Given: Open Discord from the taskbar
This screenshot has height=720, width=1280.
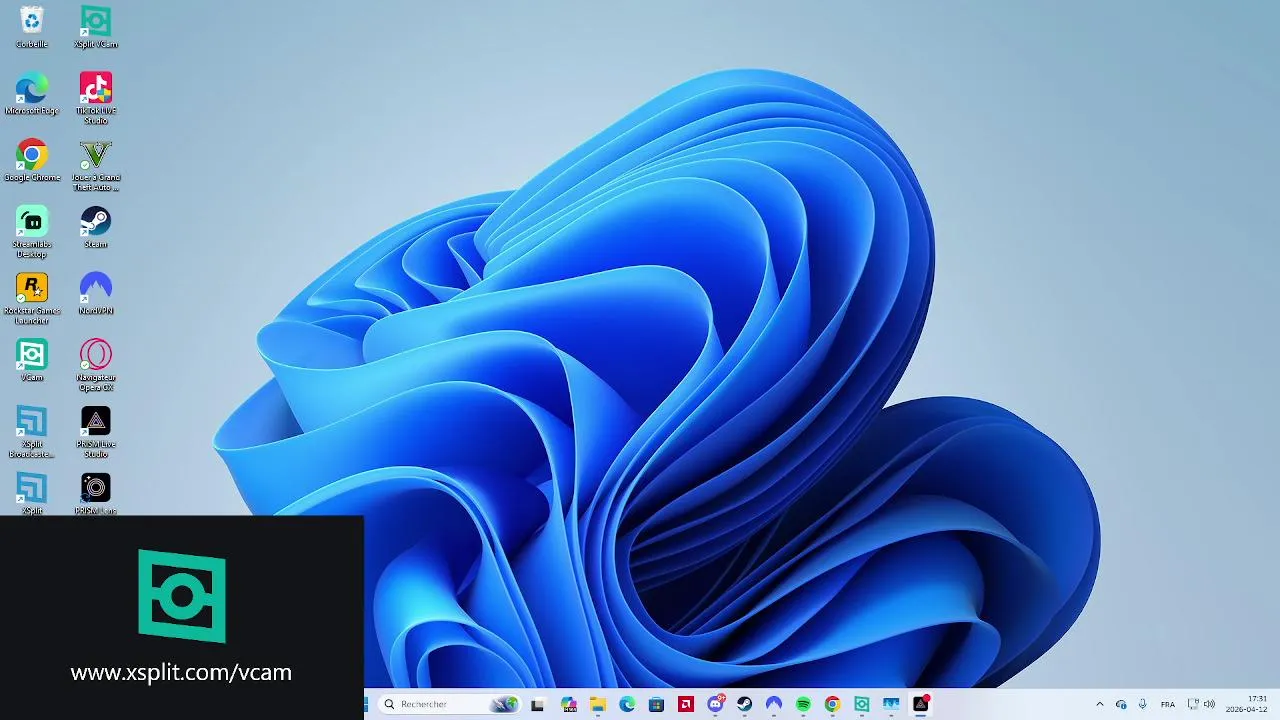Looking at the screenshot, I should [715, 704].
